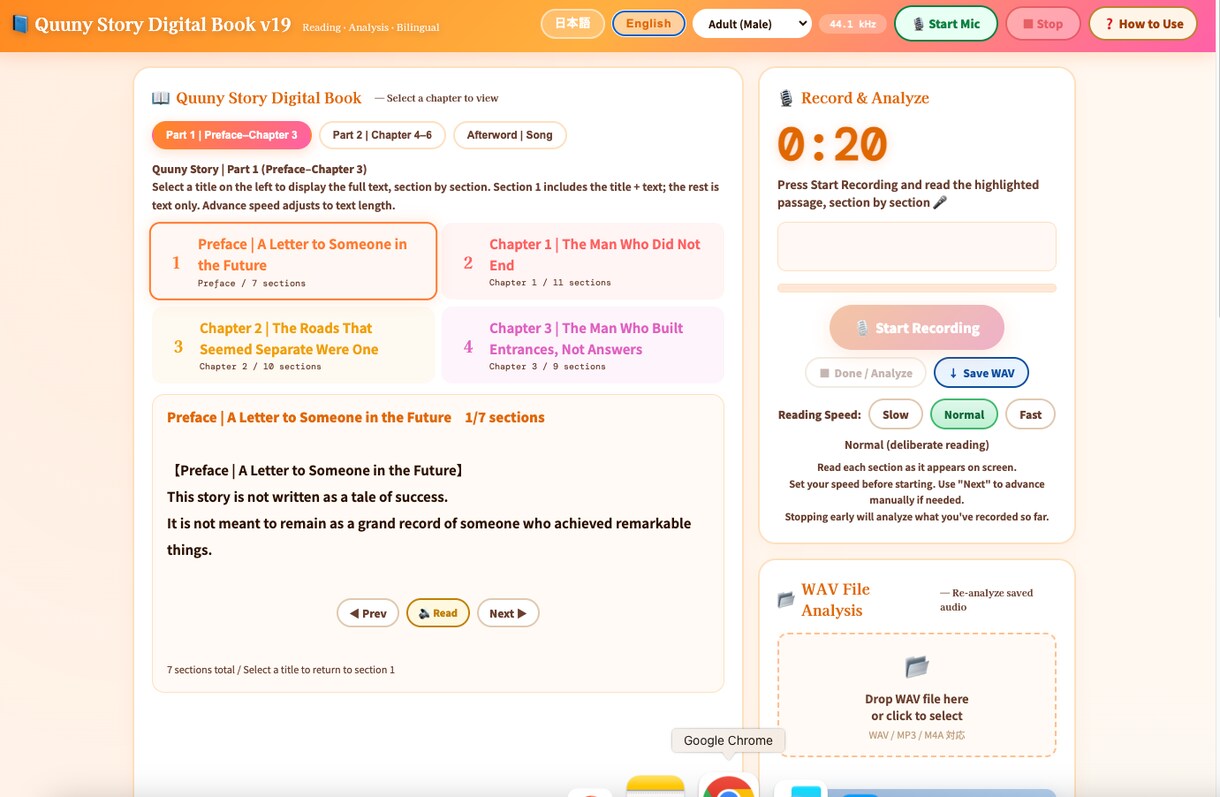Click the Done / Analyze button

[x=866, y=373]
